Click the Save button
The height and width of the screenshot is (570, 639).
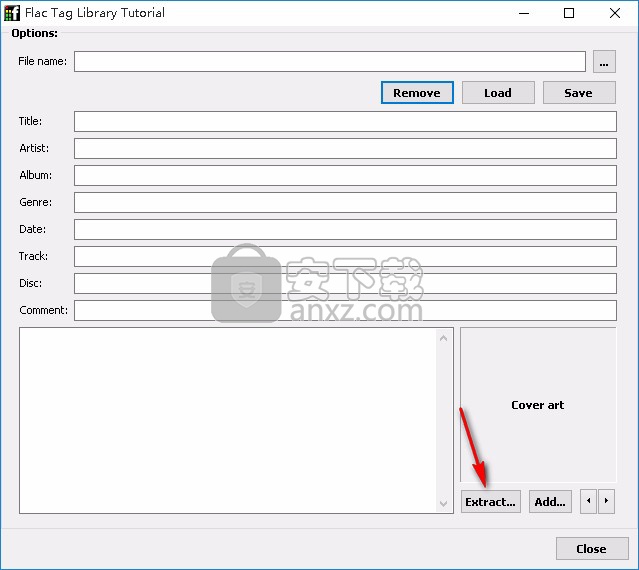tap(579, 92)
